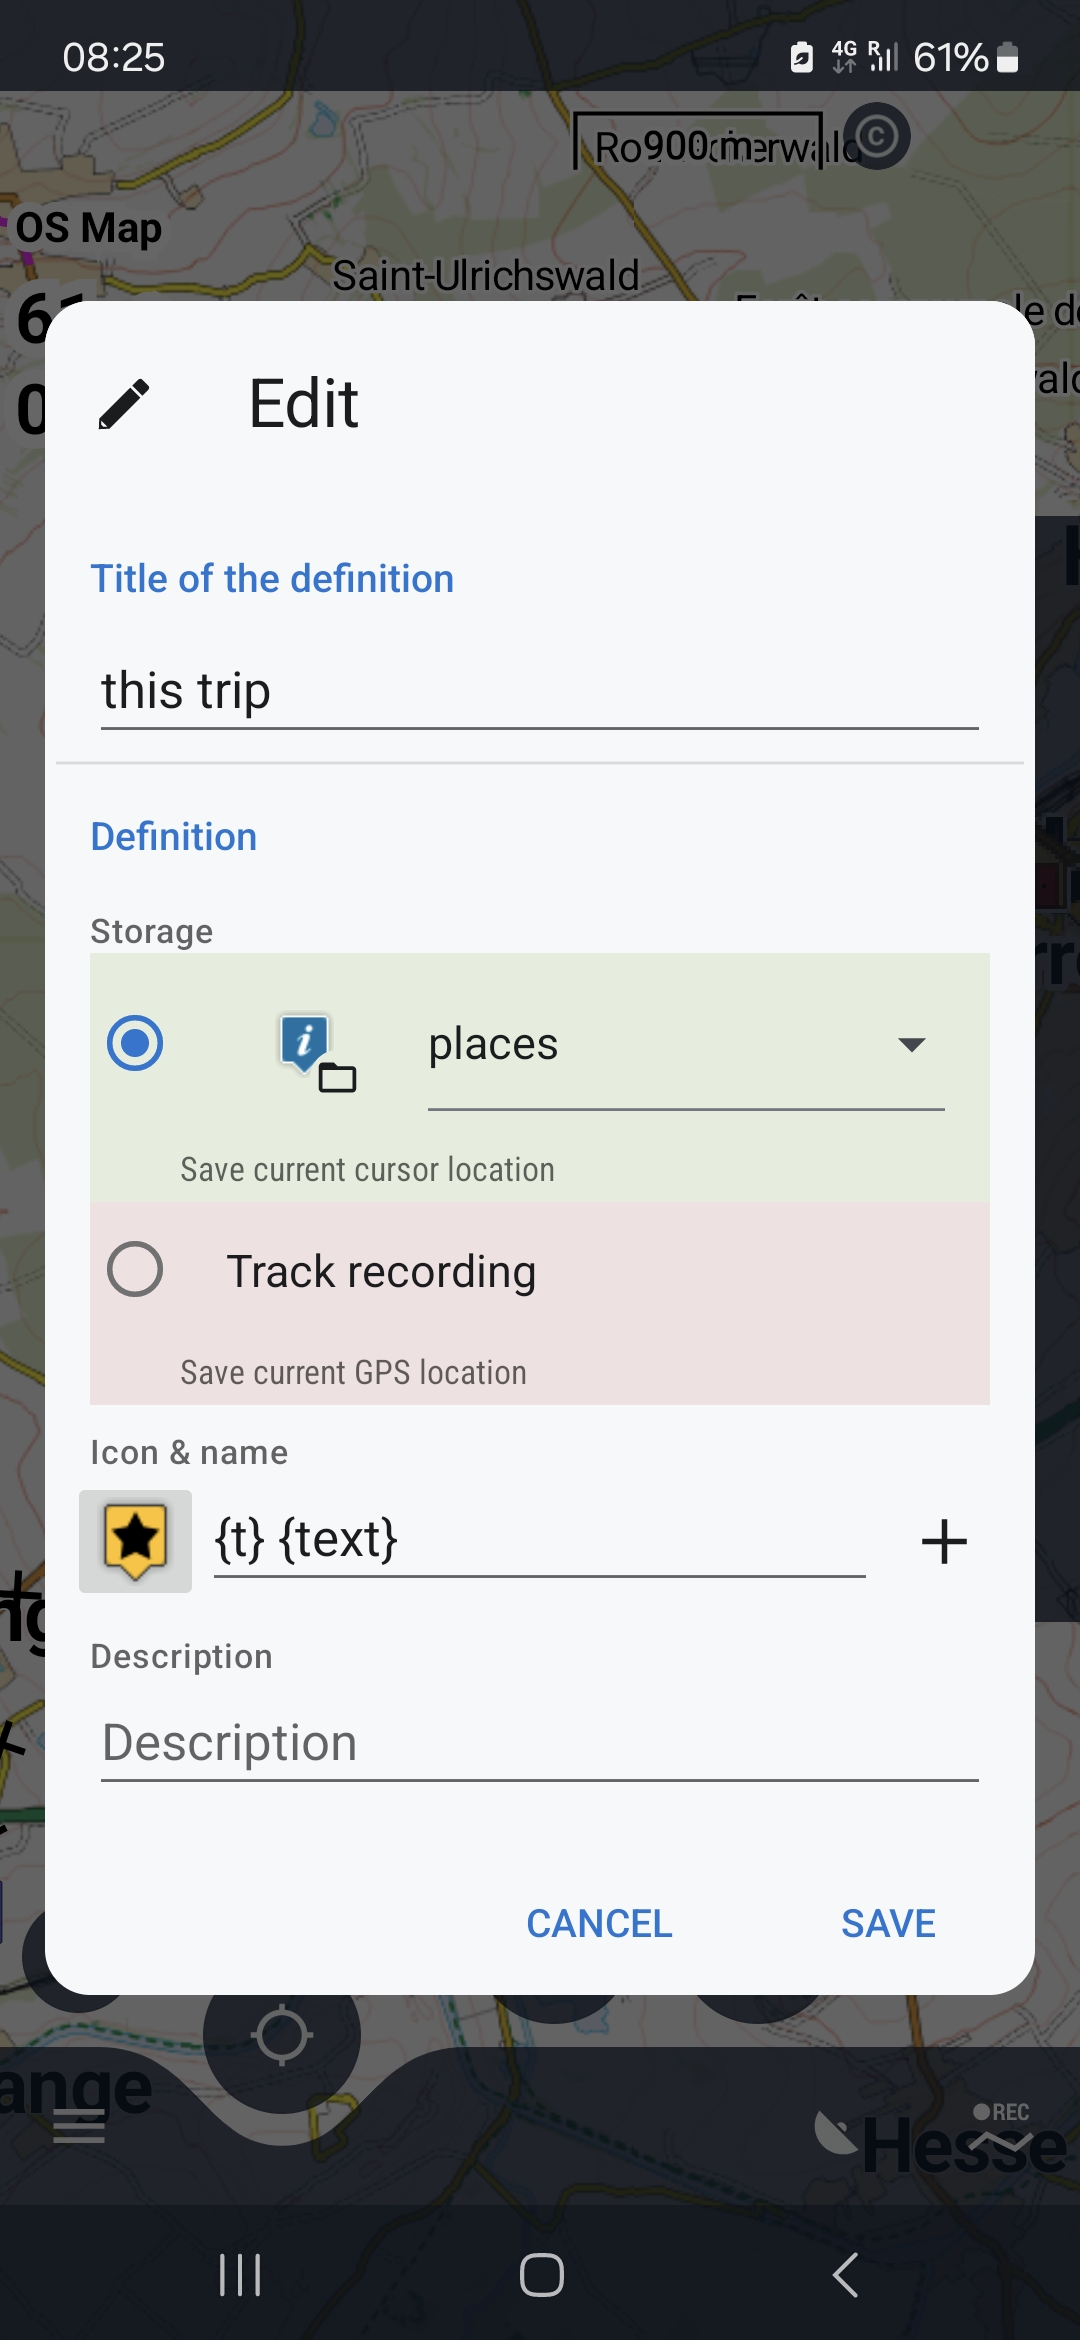Tap the Description input field
1080x2340 pixels.
coord(540,1744)
